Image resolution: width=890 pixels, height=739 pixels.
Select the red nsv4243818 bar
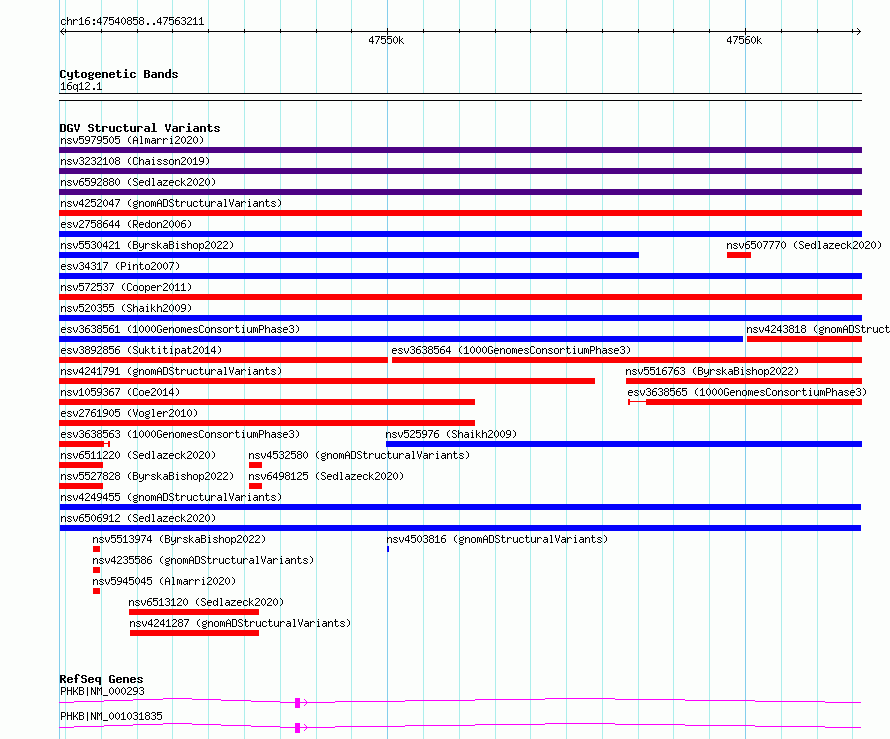(x=804, y=339)
